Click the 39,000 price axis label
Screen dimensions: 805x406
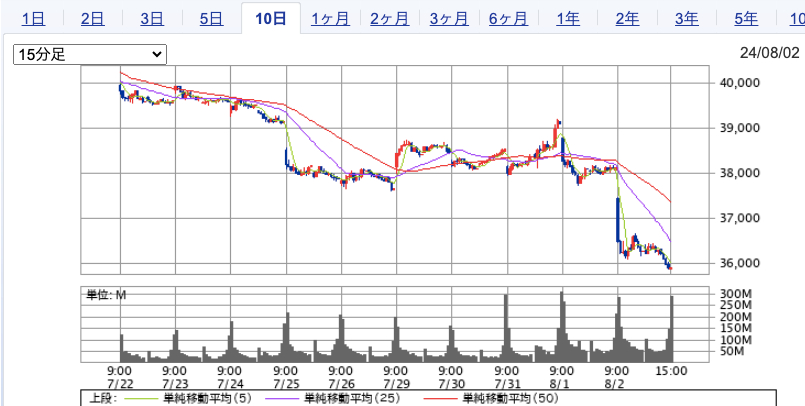[739, 128]
